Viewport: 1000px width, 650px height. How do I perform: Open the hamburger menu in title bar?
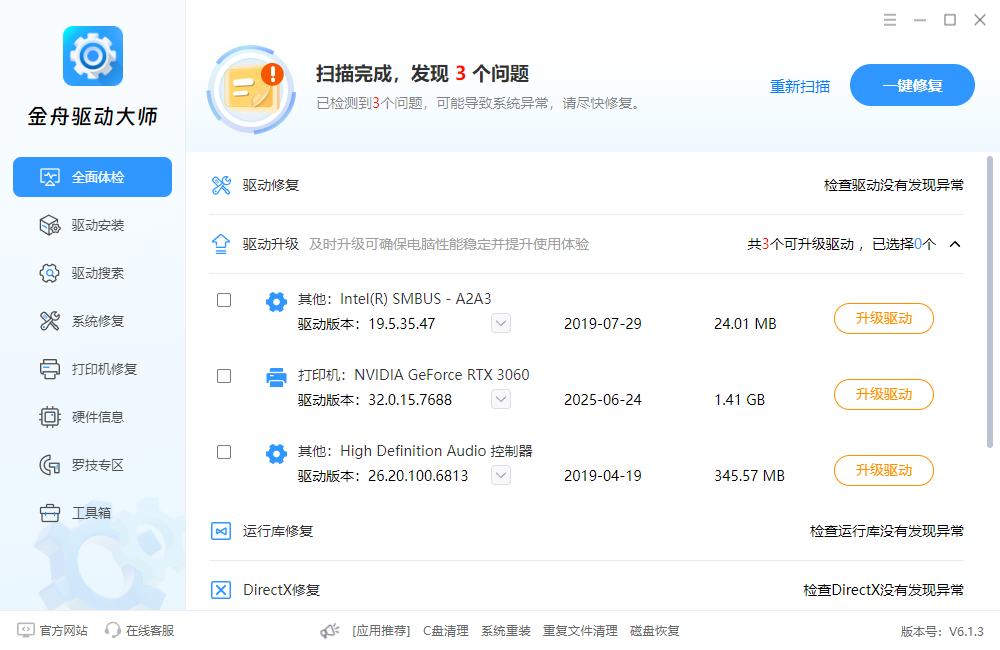point(890,20)
